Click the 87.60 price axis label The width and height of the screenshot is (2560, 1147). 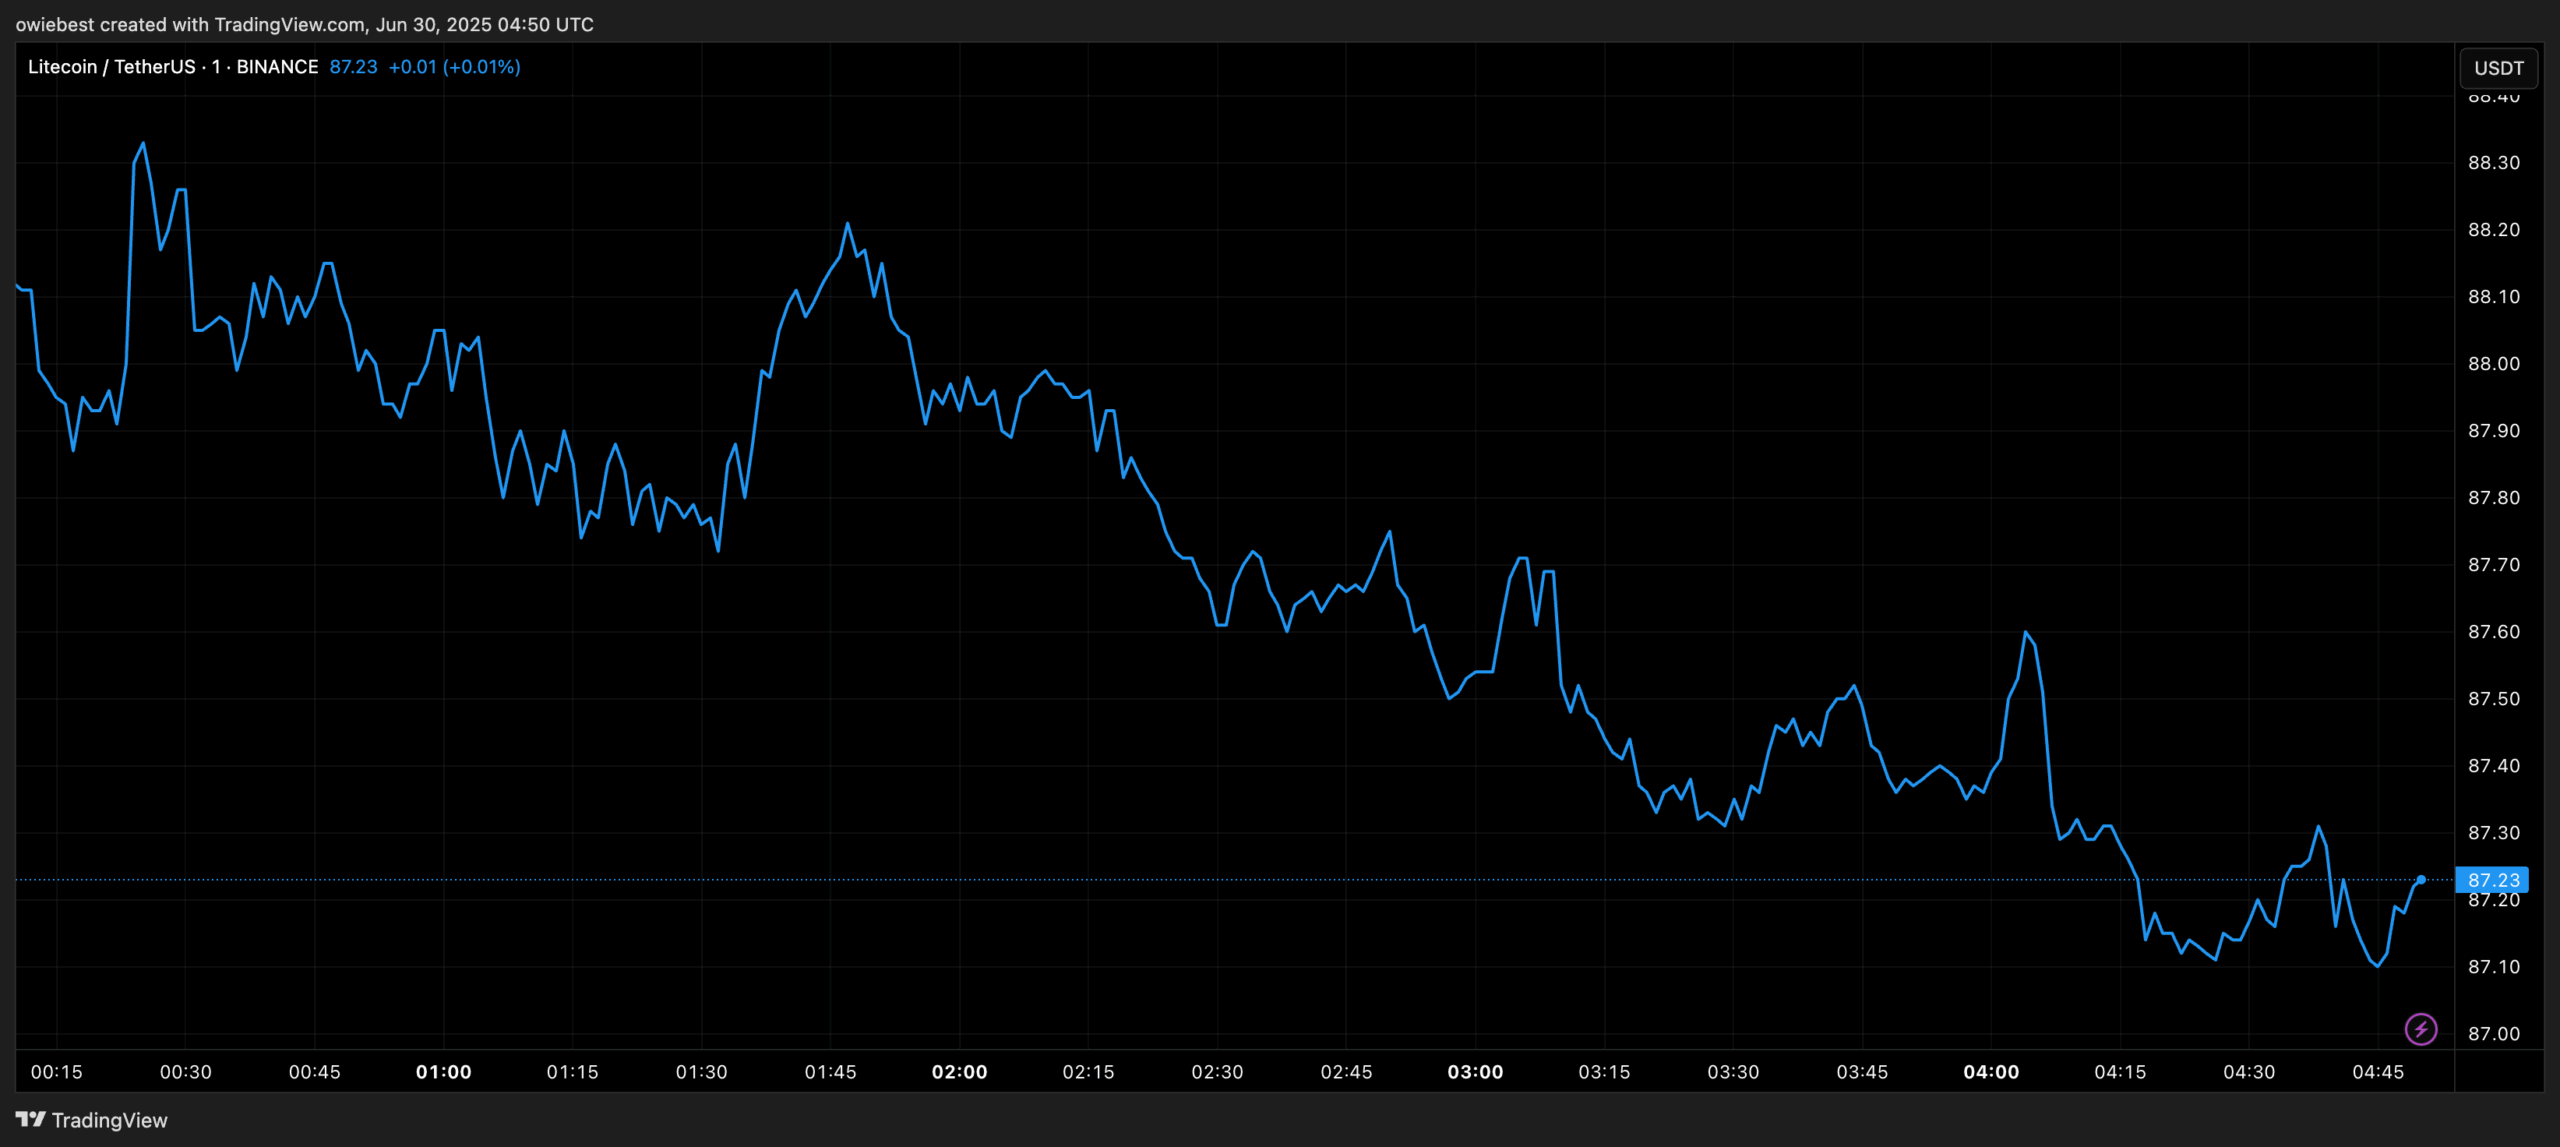2494,632
